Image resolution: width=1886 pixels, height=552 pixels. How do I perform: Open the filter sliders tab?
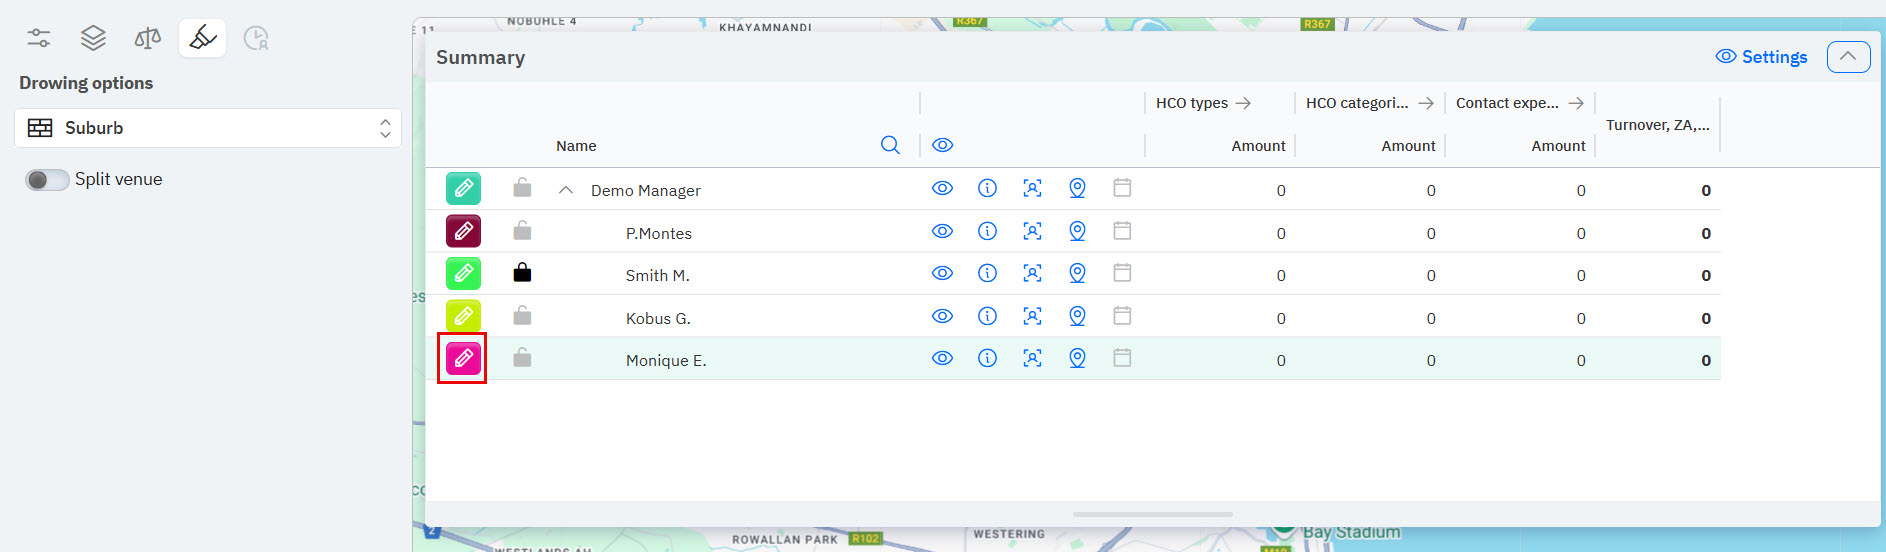[x=39, y=39]
